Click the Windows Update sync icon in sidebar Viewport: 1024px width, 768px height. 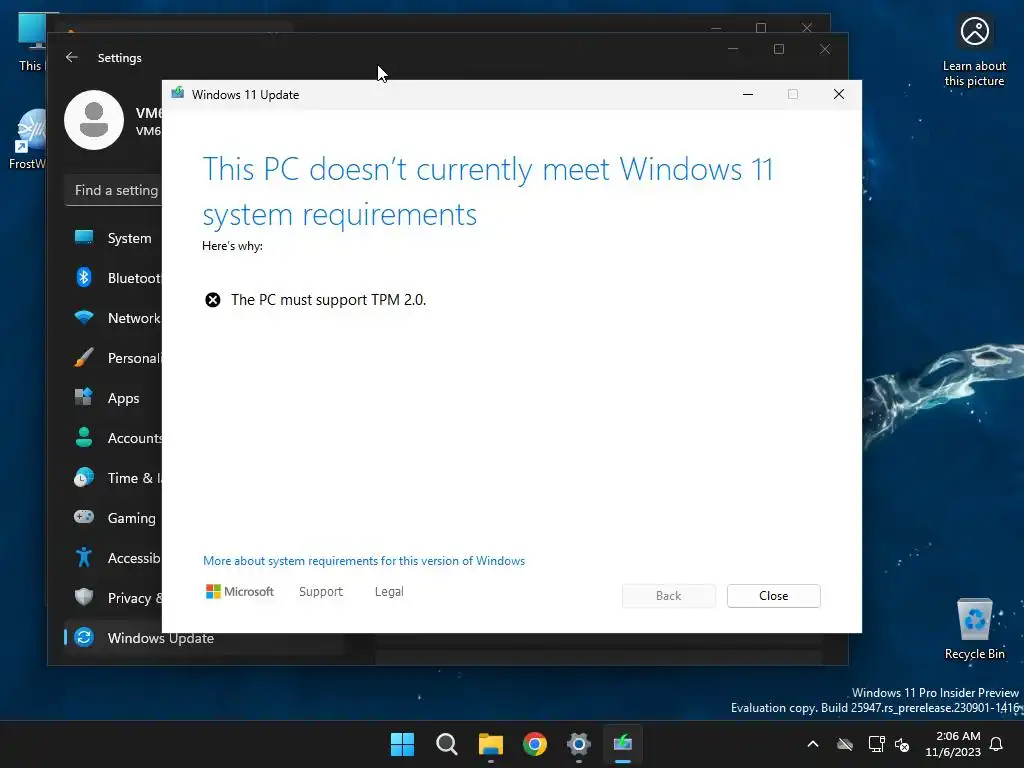(84, 637)
